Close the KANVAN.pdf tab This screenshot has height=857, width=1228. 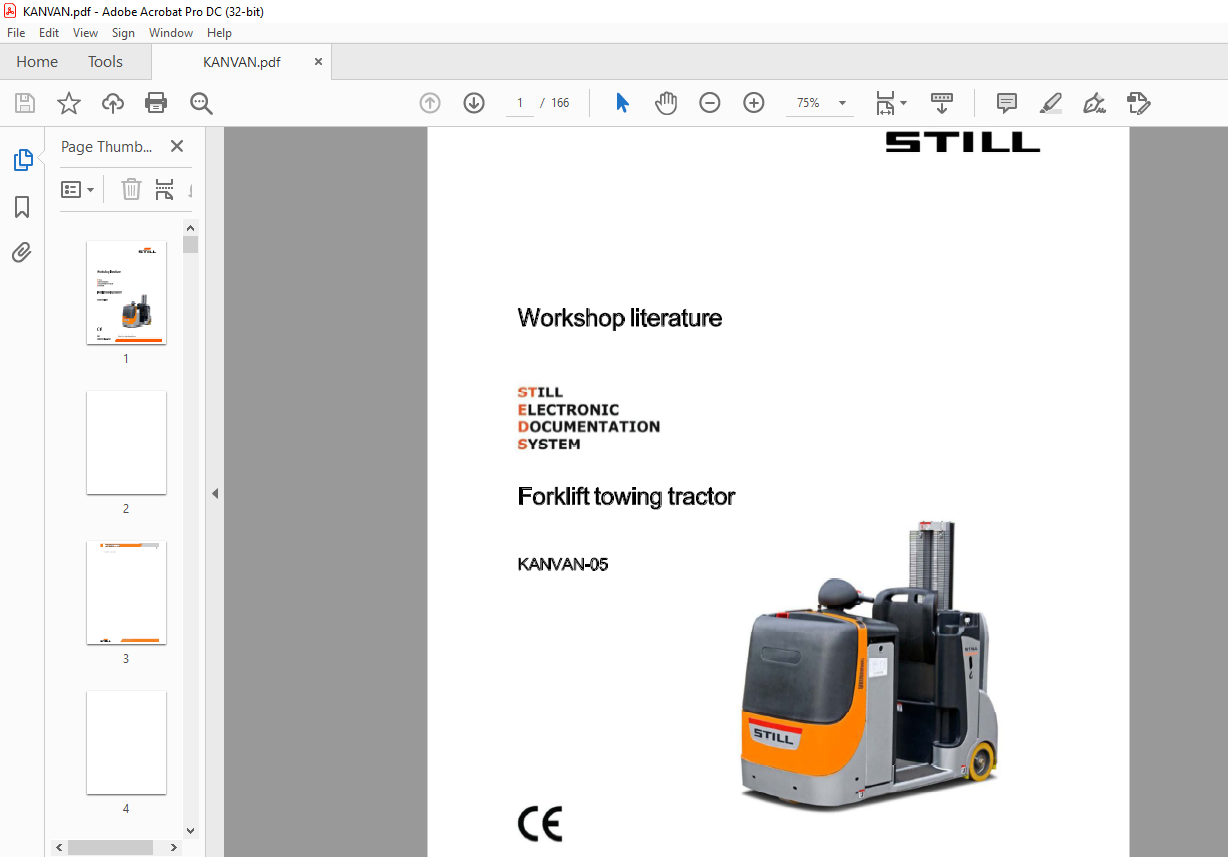[319, 62]
